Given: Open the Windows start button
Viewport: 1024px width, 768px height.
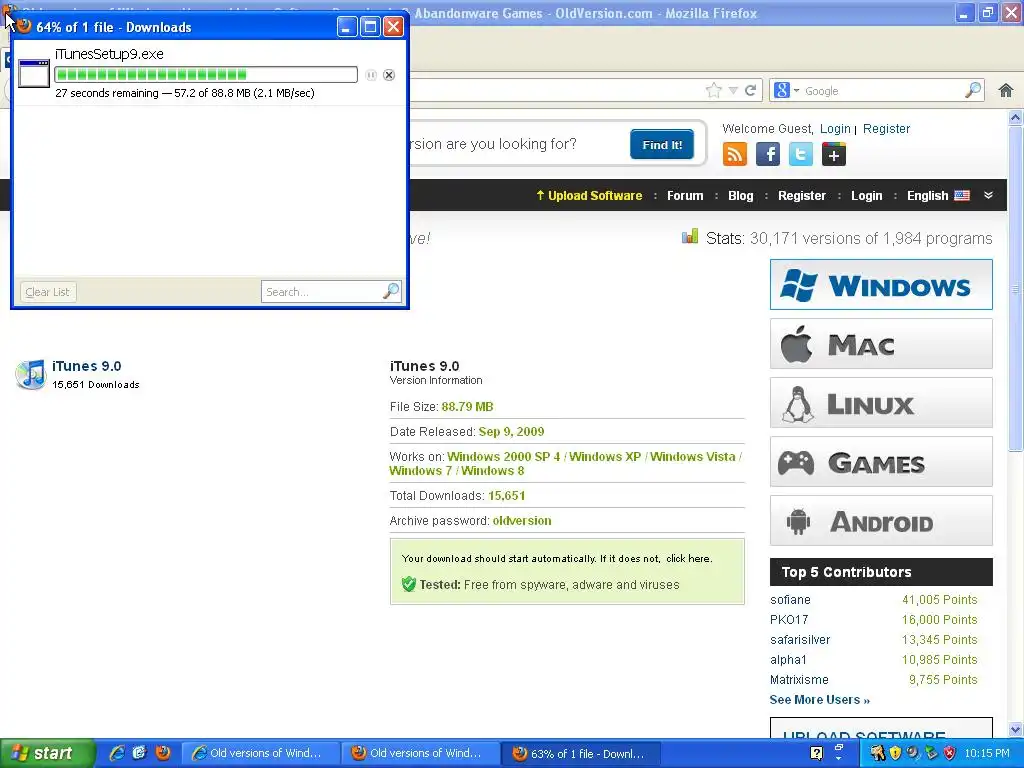Looking at the screenshot, I should coord(47,753).
